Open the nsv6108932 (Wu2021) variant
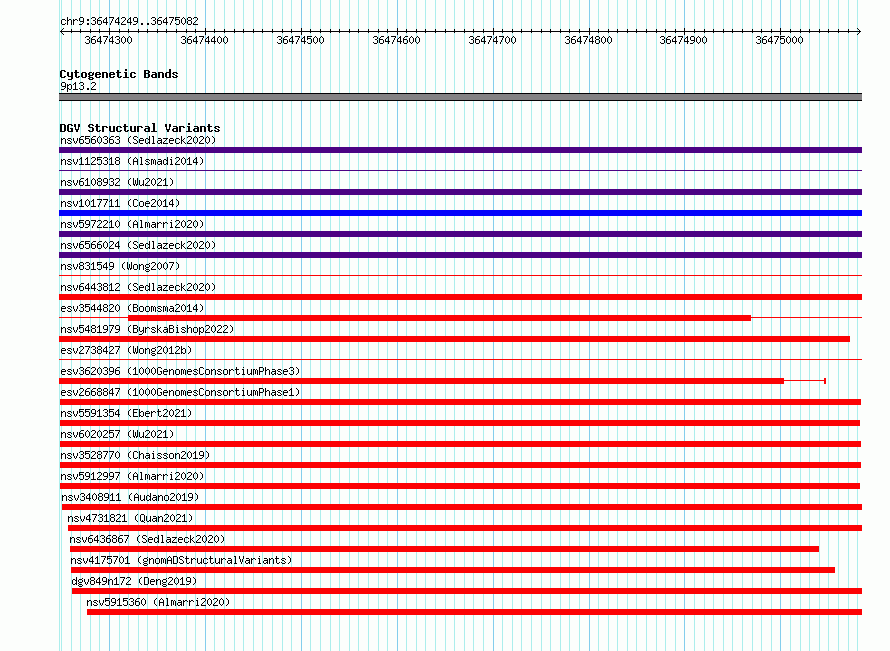The height and width of the screenshot is (651, 890). tap(117, 182)
